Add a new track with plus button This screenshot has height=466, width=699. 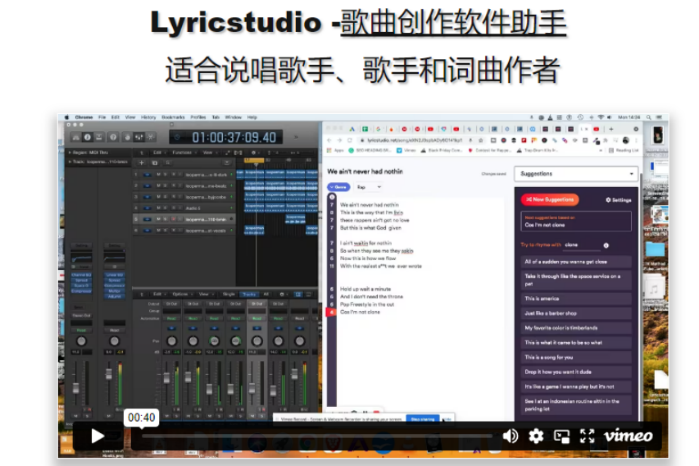coord(141,163)
